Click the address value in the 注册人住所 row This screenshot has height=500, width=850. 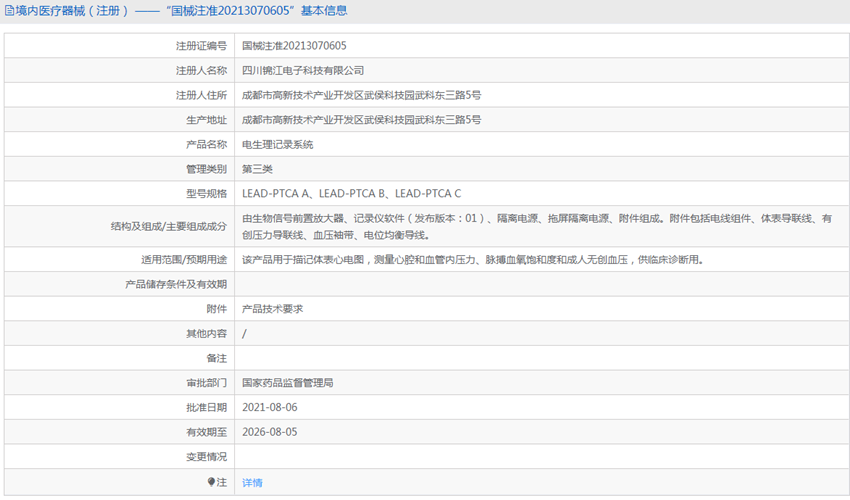[362, 95]
